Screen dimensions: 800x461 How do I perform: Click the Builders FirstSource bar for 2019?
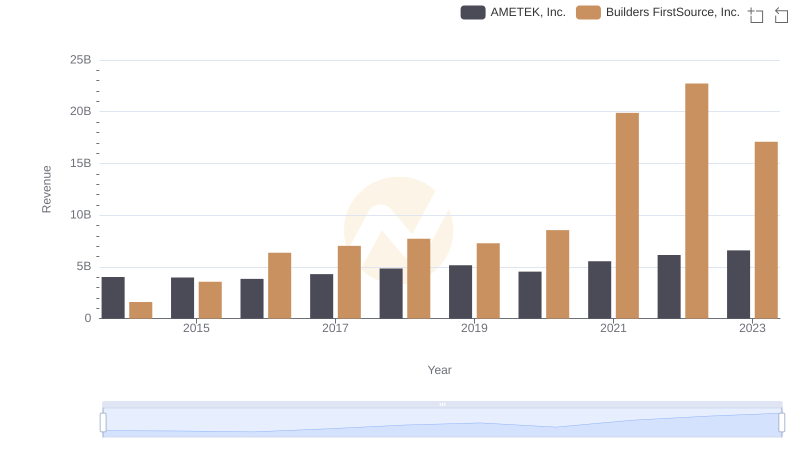[488, 281]
